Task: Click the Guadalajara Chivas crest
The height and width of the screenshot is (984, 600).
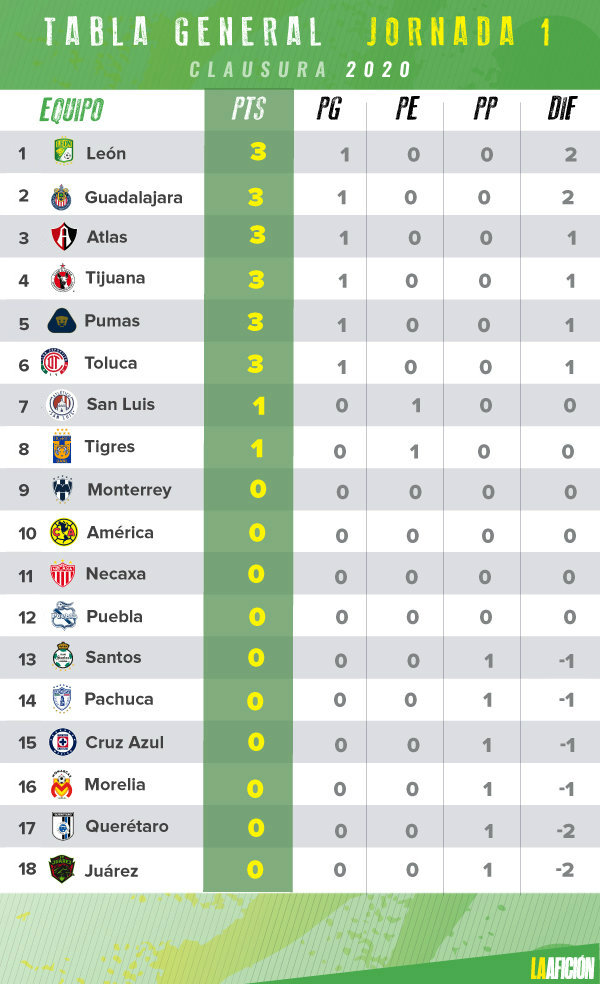Action: 61,197
